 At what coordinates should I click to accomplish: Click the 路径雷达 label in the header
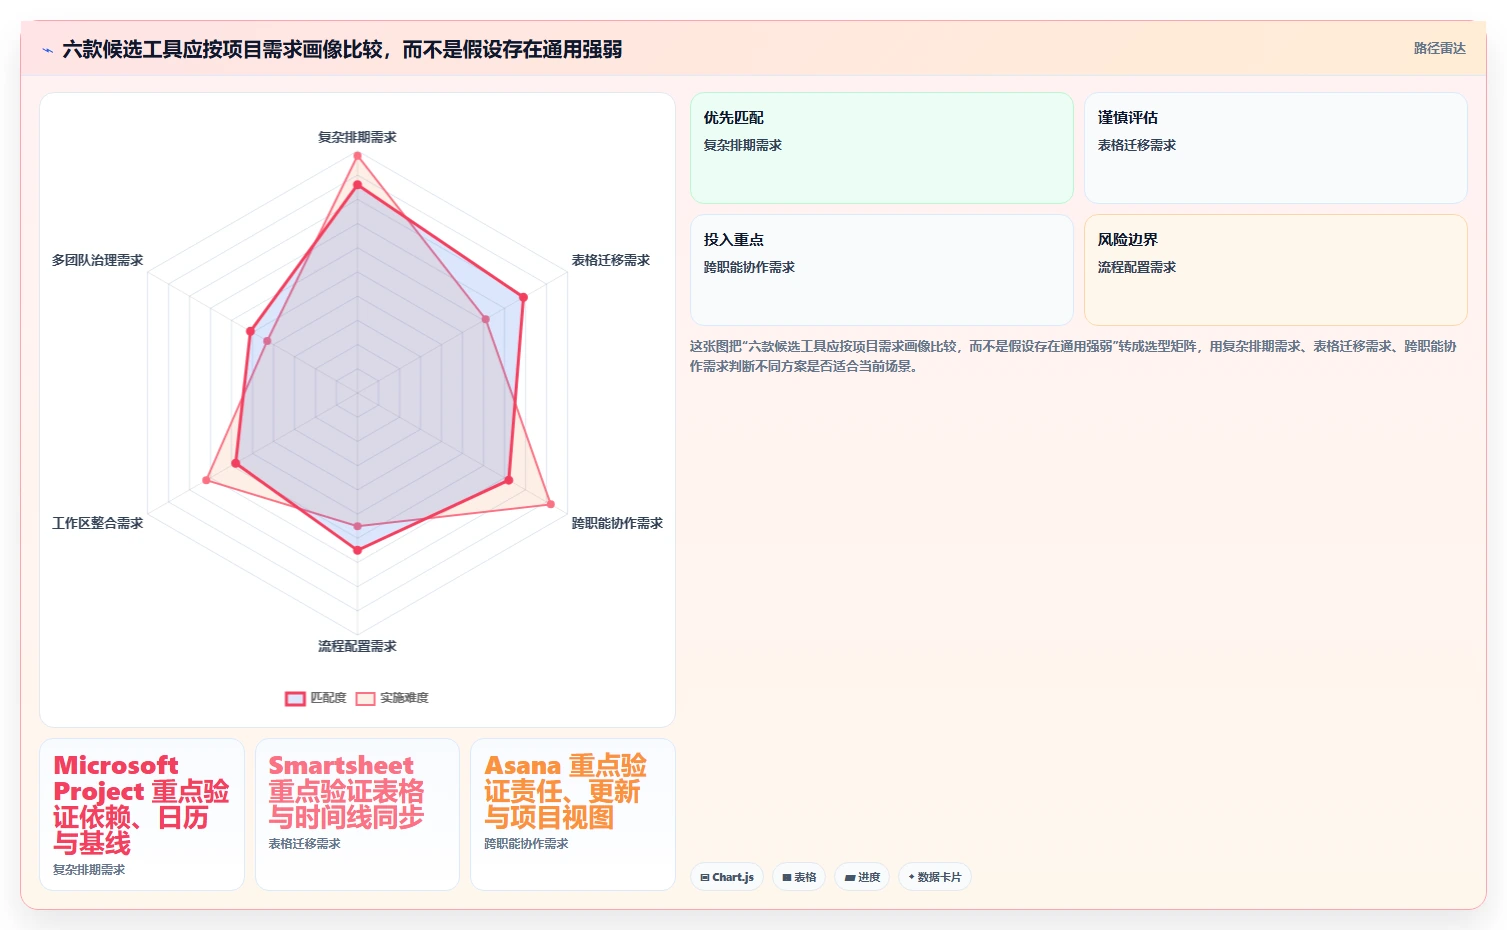[1439, 49]
